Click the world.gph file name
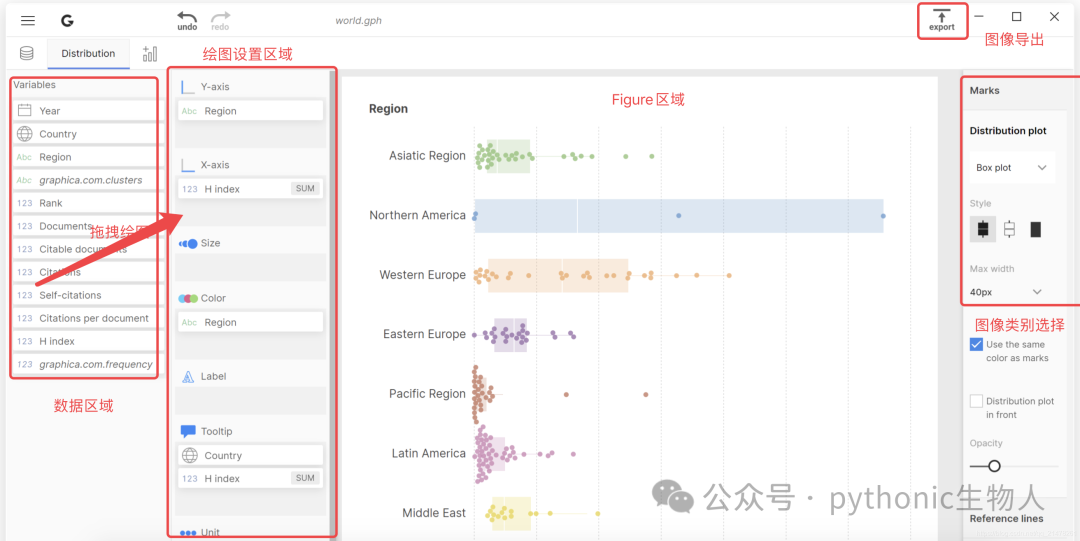The height and width of the screenshot is (541, 1080). [358, 21]
